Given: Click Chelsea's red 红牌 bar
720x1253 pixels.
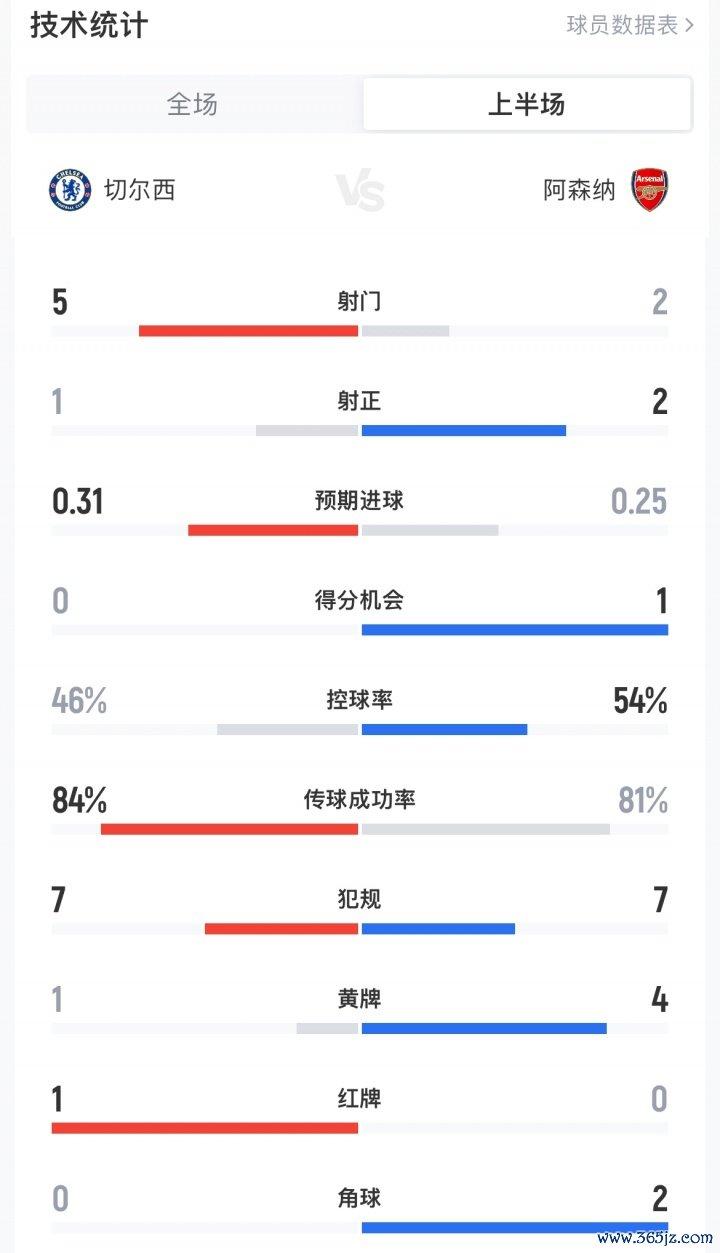Looking at the screenshot, I should coord(204,1128).
